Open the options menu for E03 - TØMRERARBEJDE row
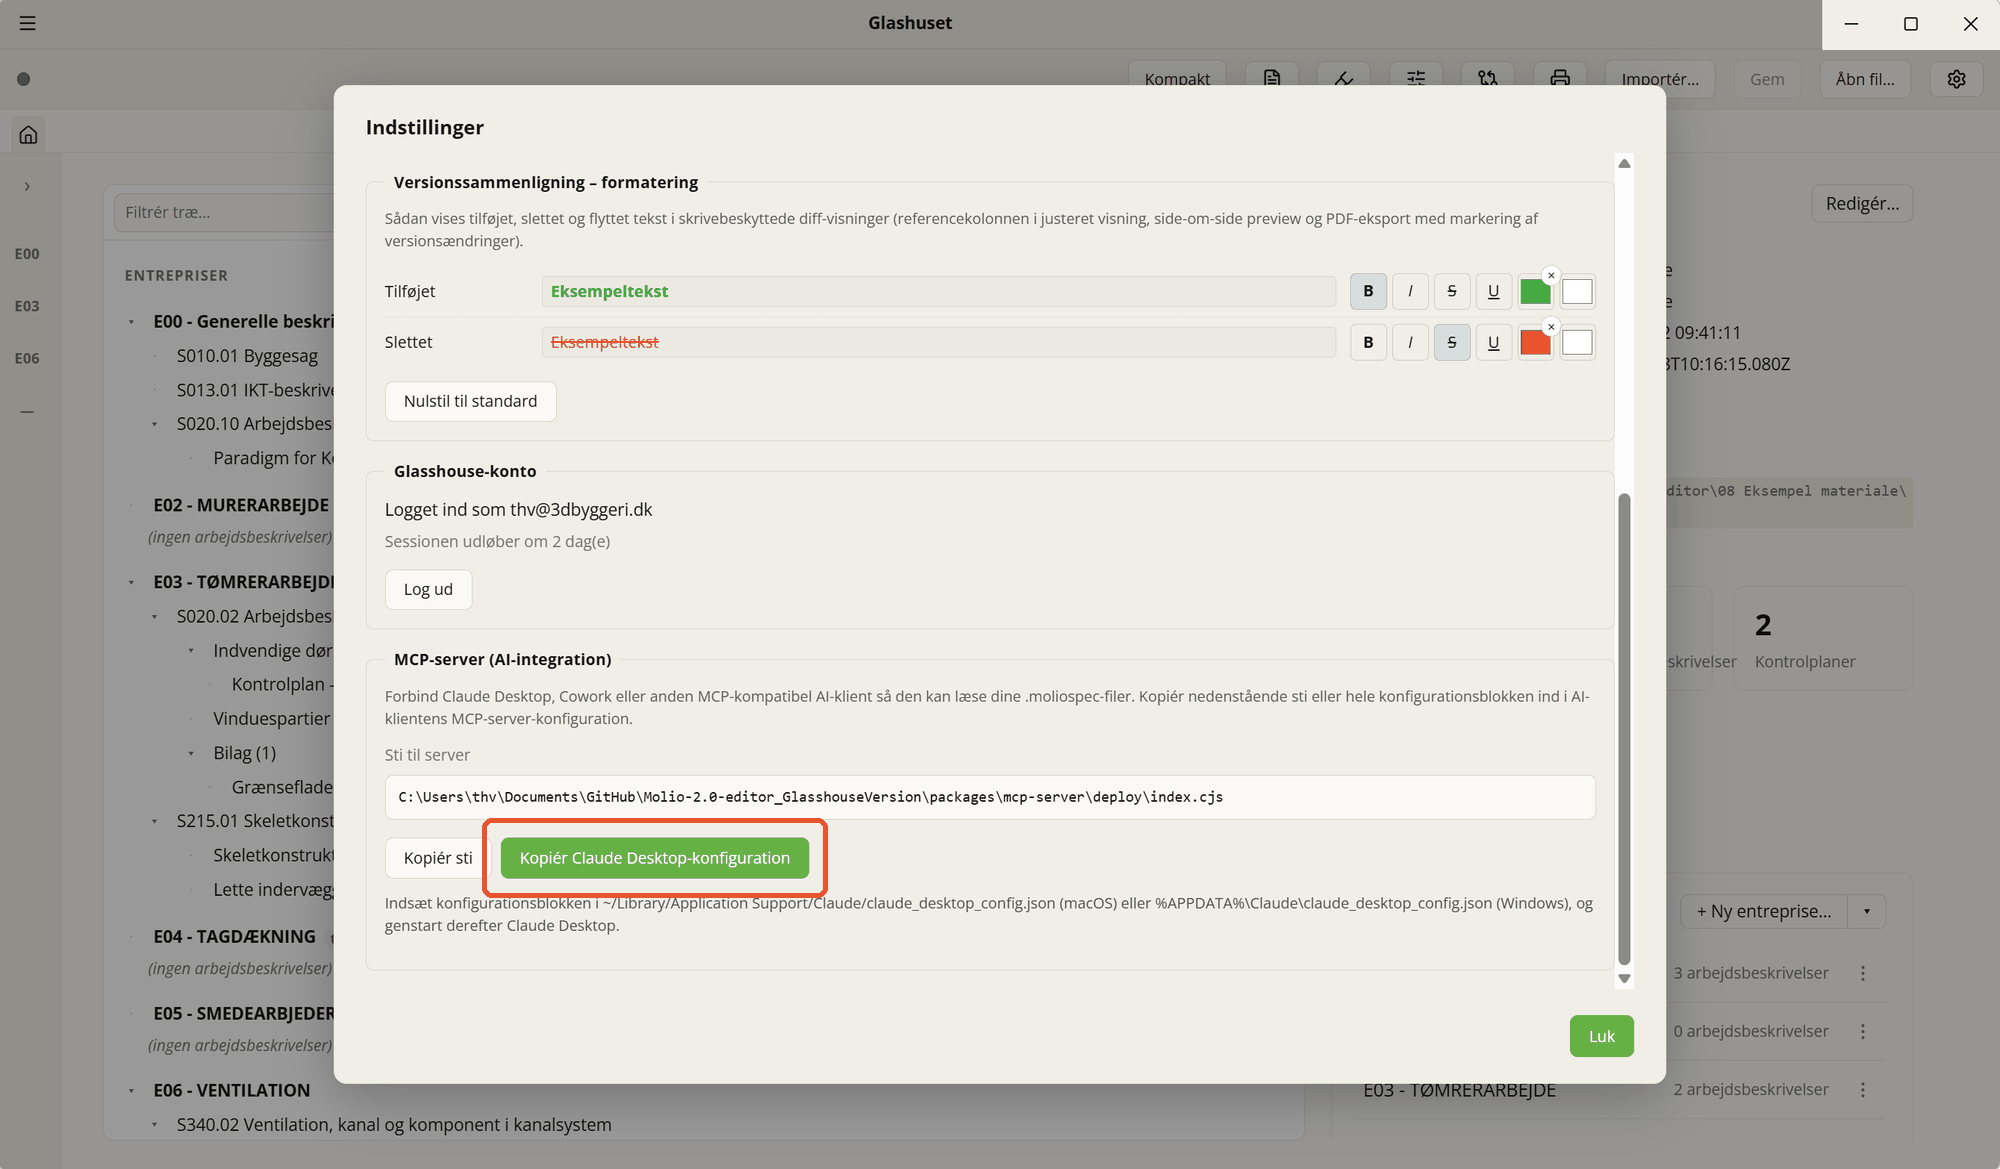 click(x=1863, y=1089)
